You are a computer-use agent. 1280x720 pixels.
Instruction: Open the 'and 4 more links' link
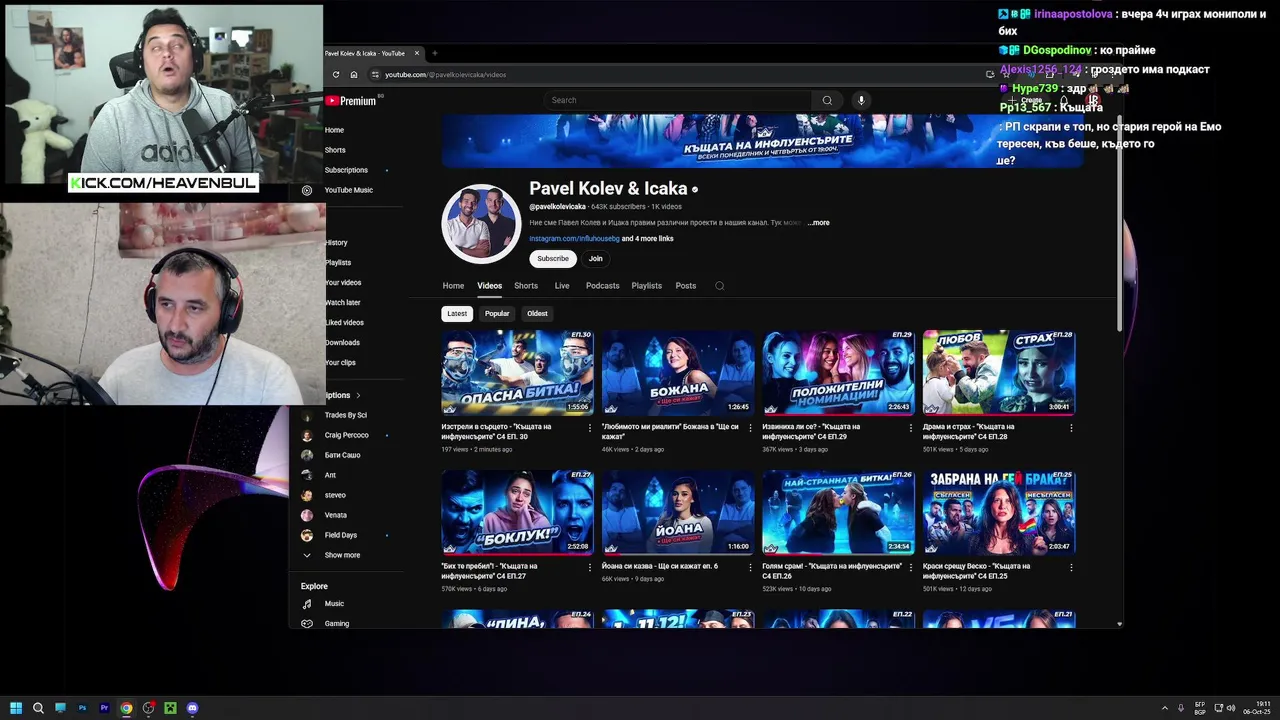pyautogui.click(x=648, y=239)
